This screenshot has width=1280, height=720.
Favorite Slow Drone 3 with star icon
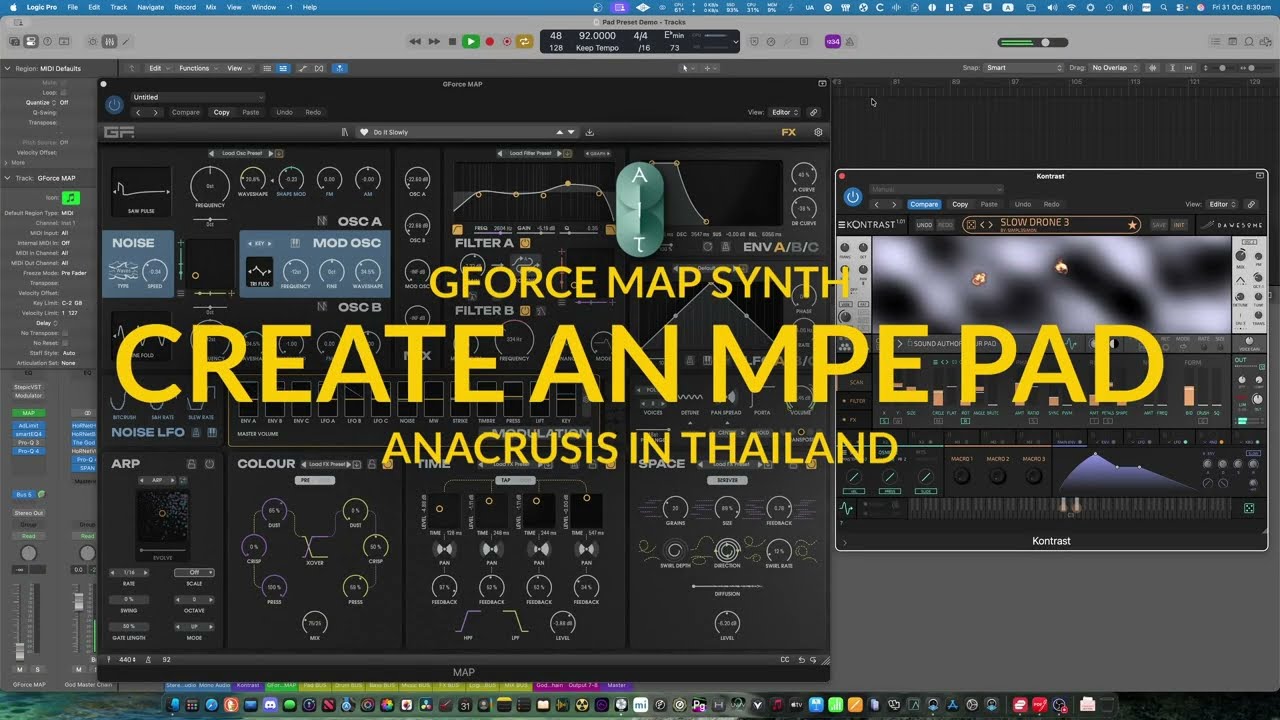tap(1132, 225)
